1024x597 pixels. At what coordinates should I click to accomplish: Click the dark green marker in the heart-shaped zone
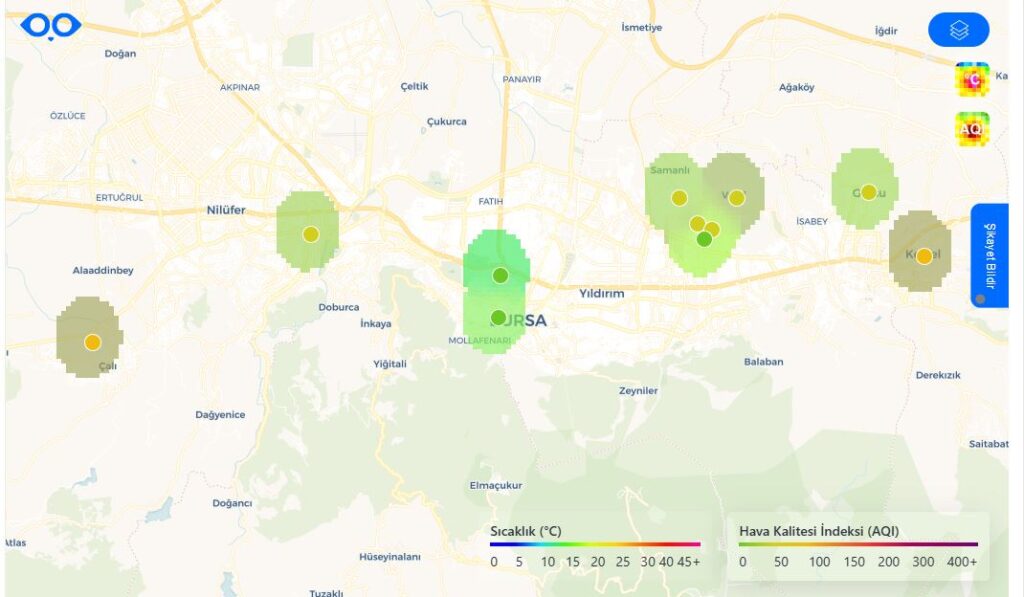click(702, 238)
